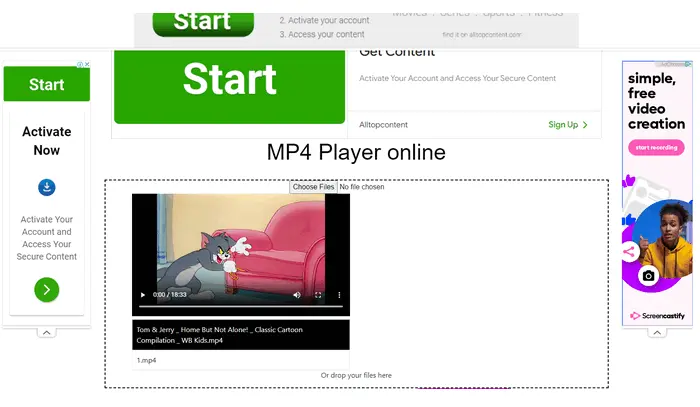This screenshot has height=407, width=700.
Task: Open the video player's three-dot options menu
Action: click(x=339, y=295)
